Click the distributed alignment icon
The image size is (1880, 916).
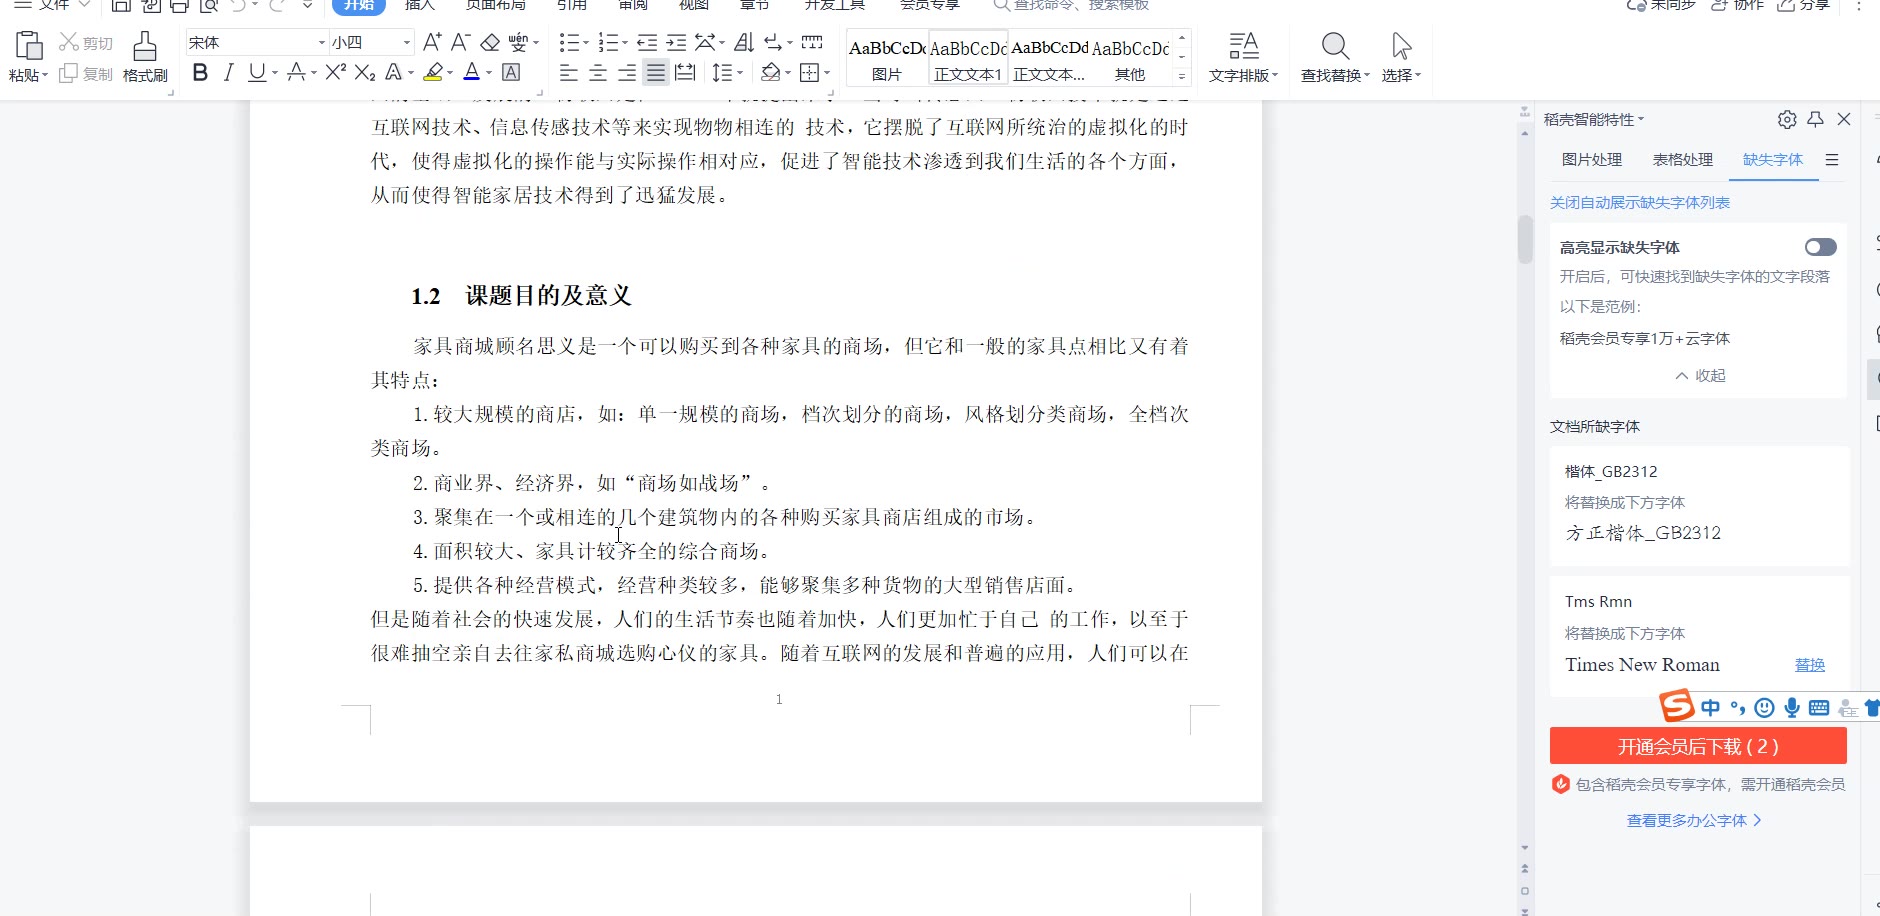685,72
